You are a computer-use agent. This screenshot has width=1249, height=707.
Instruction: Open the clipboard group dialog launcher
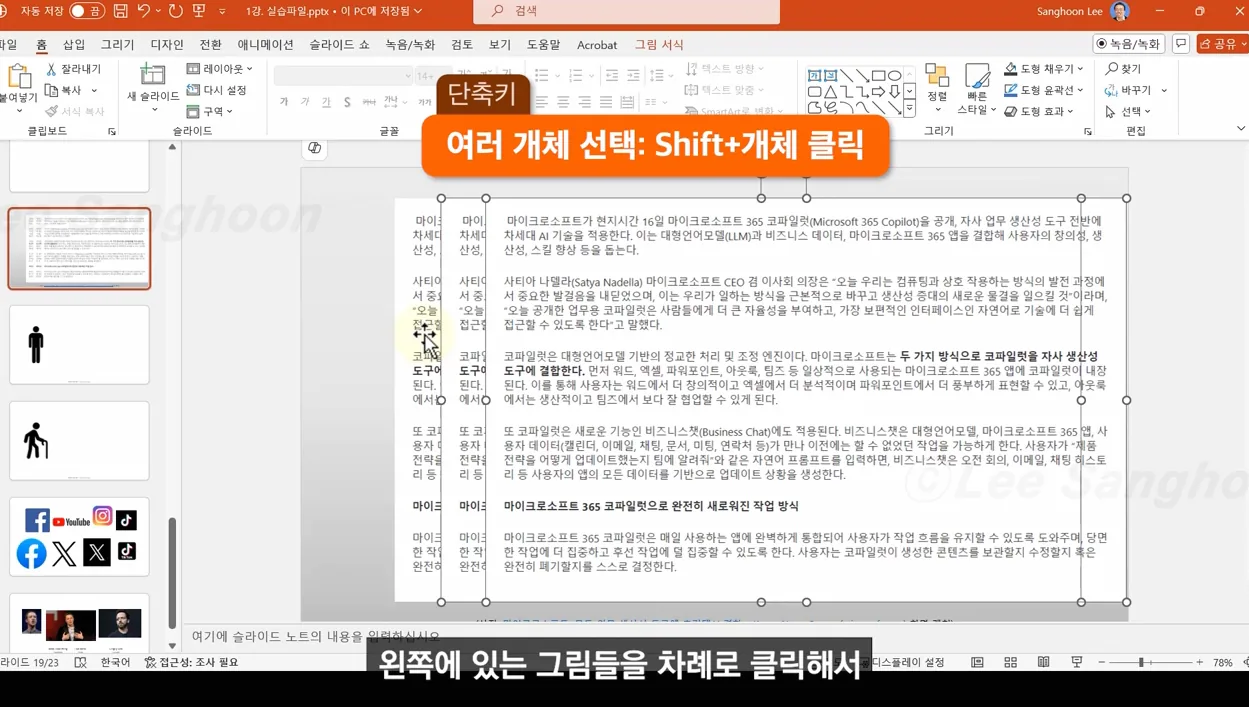112,132
